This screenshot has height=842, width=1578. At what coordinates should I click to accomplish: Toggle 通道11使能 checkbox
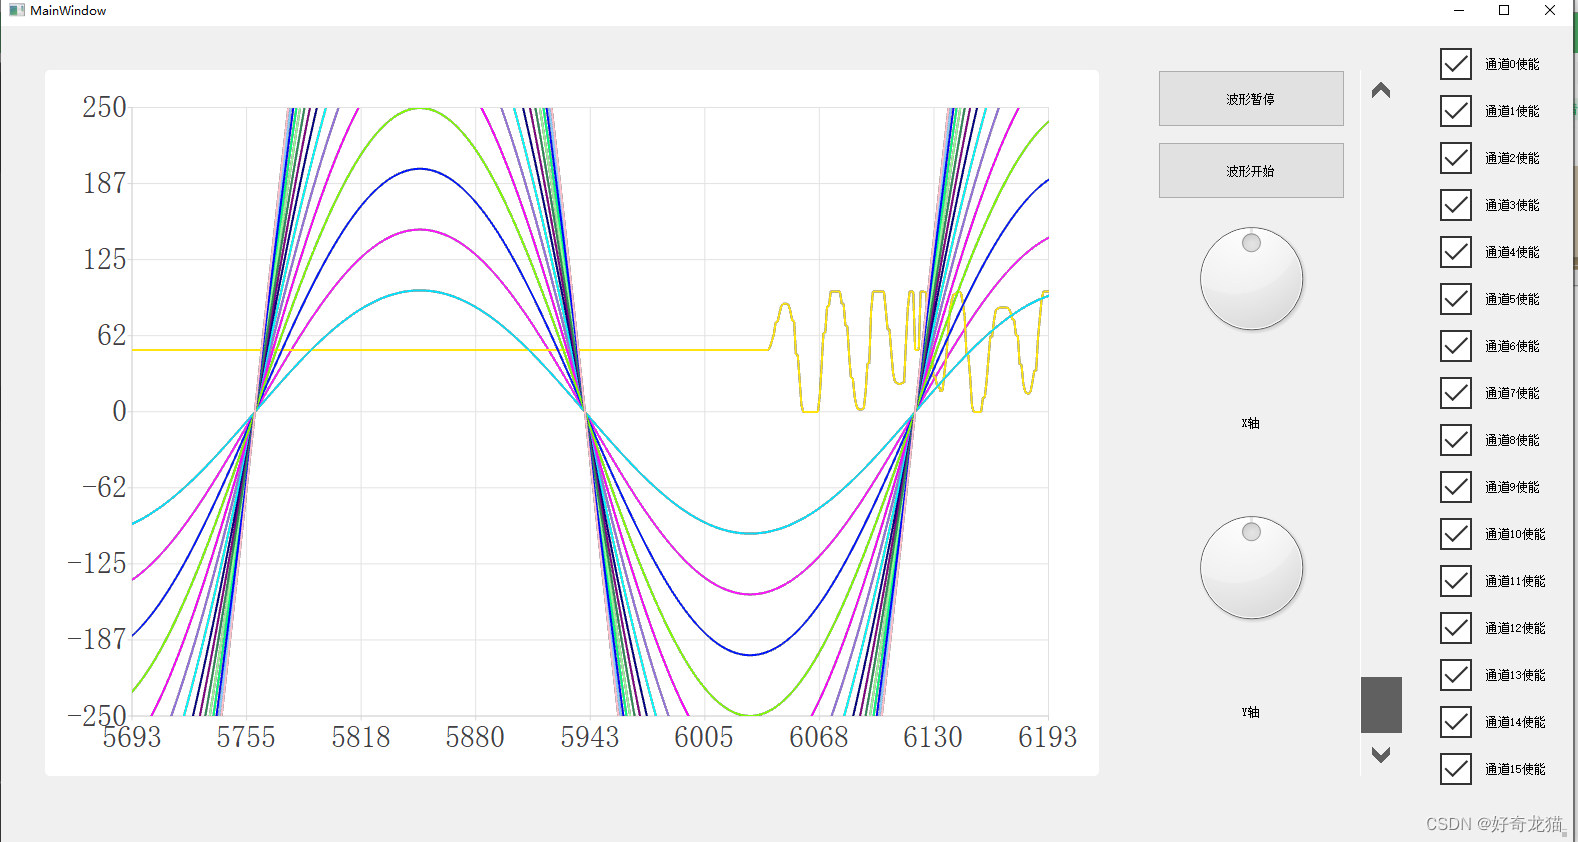tap(1456, 581)
